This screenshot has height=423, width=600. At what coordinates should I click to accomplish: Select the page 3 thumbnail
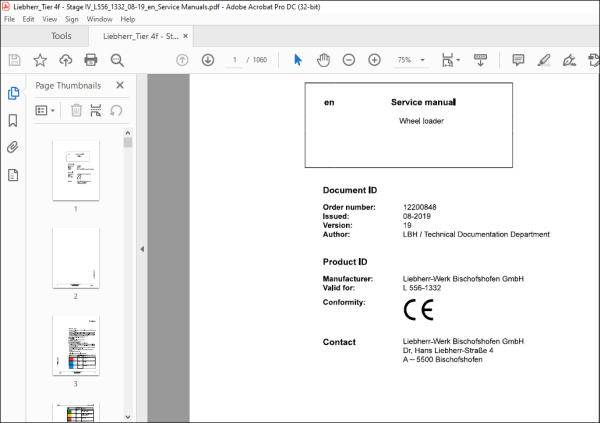(x=76, y=345)
